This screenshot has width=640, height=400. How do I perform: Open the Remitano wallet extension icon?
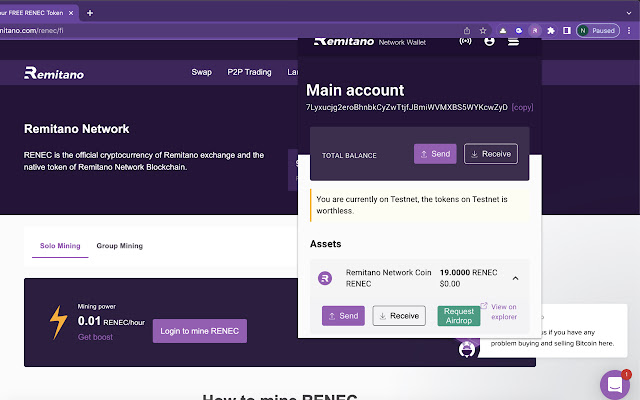[x=535, y=31]
